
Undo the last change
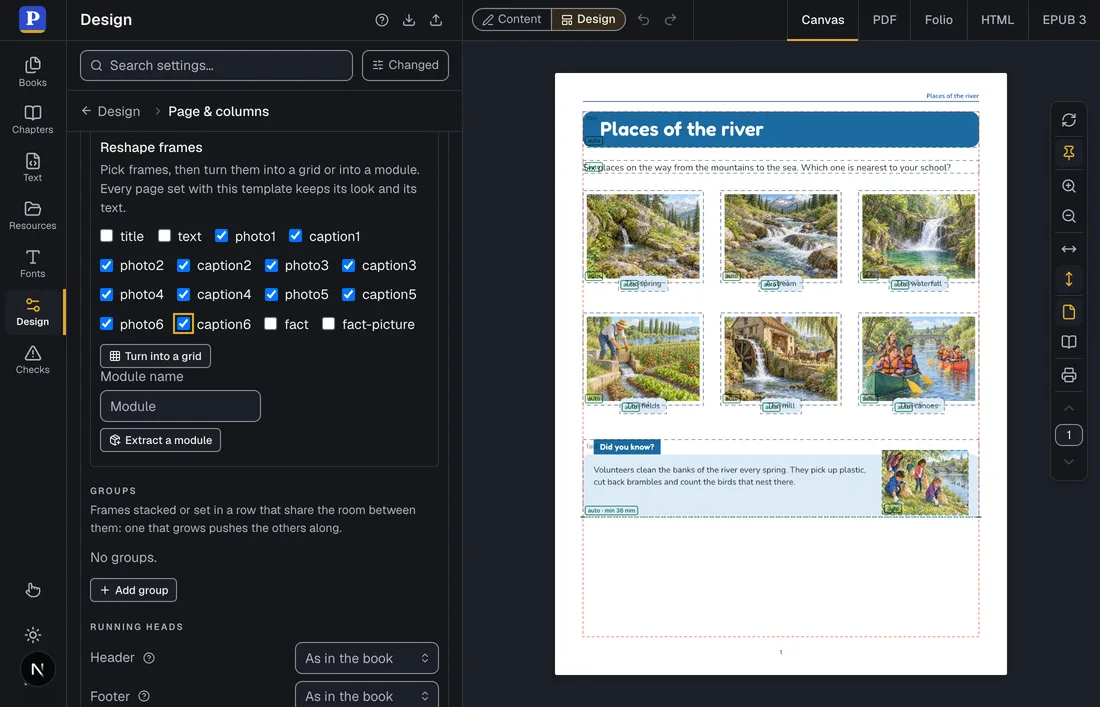tap(643, 20)
